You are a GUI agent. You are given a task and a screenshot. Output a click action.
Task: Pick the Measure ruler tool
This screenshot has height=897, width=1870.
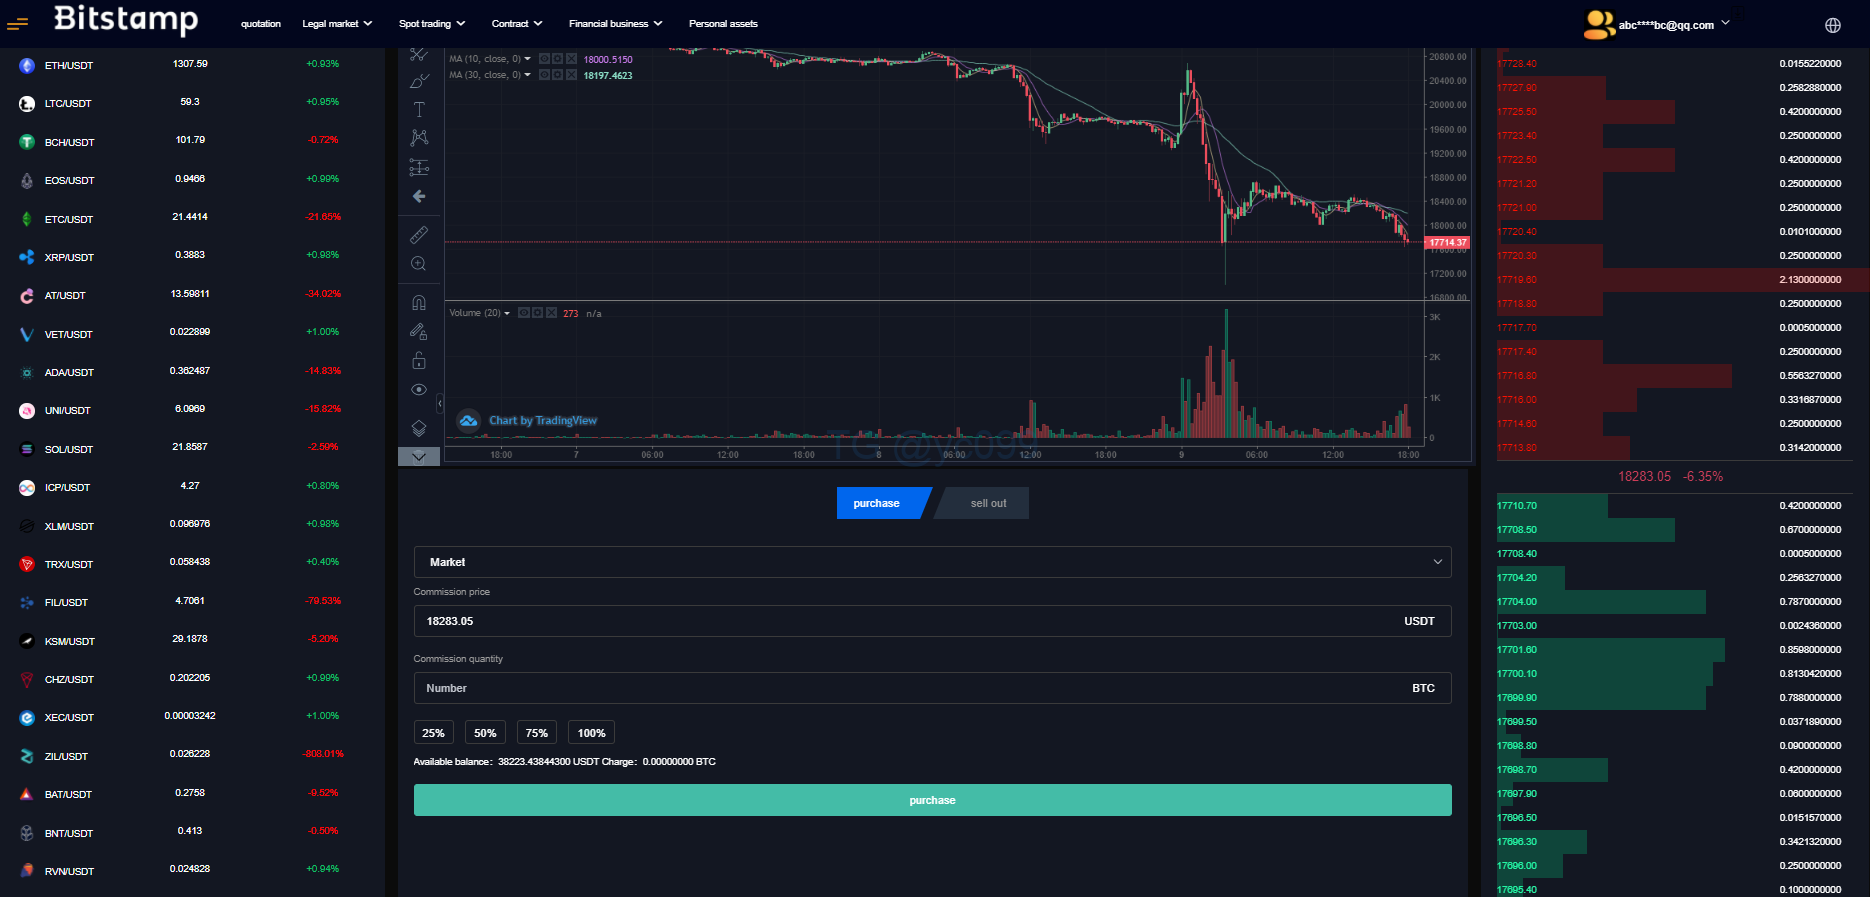[x=419, y=235]
